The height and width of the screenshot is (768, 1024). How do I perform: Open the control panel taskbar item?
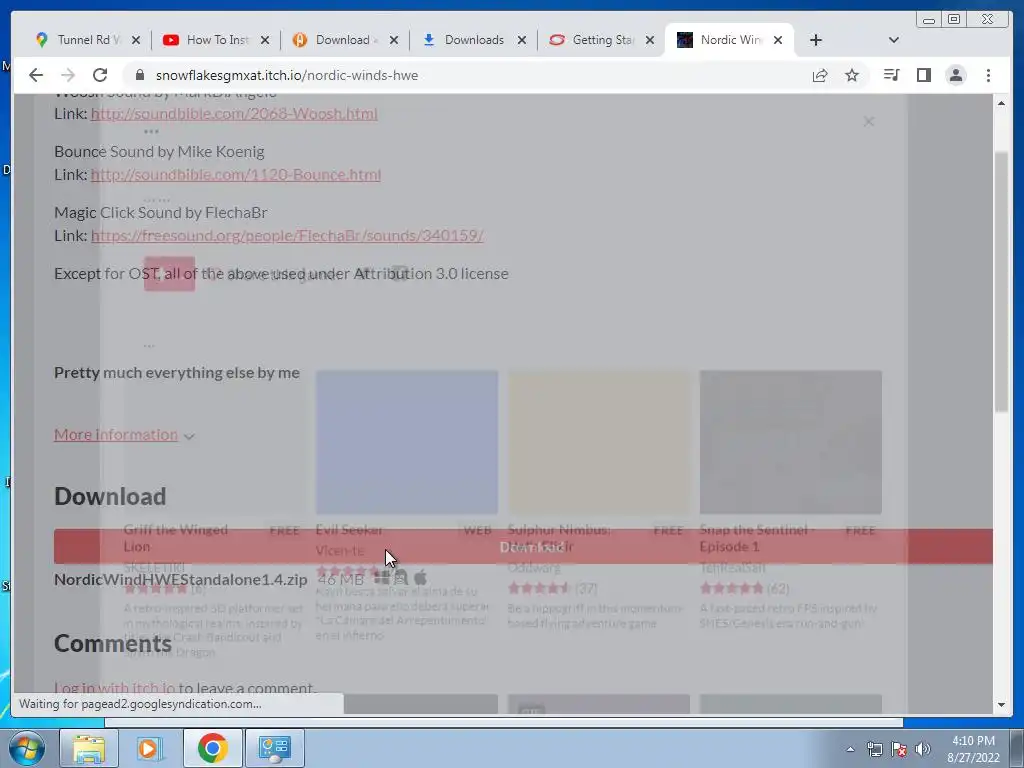coord(274,748)
